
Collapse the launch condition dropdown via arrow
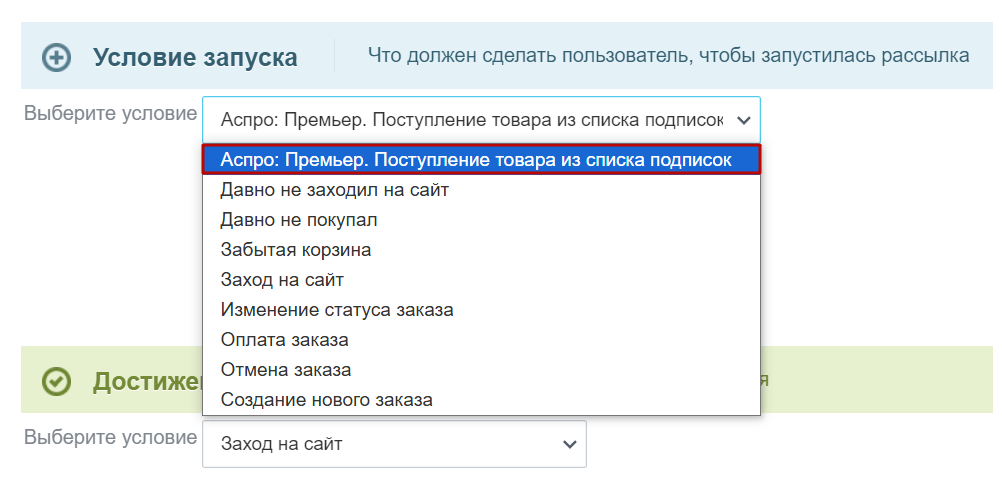point(743,120)
